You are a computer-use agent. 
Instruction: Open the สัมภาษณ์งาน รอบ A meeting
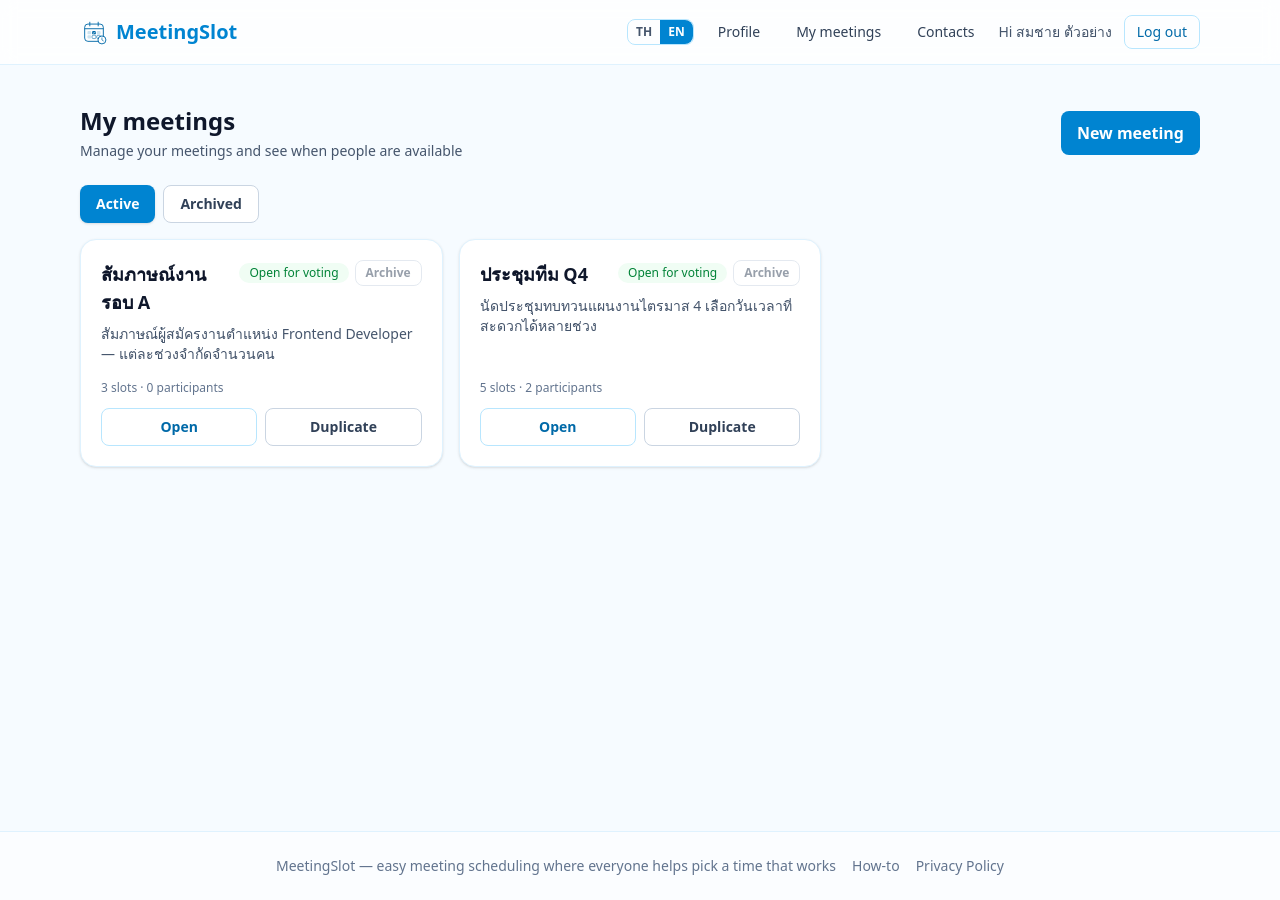coord(179,427)
